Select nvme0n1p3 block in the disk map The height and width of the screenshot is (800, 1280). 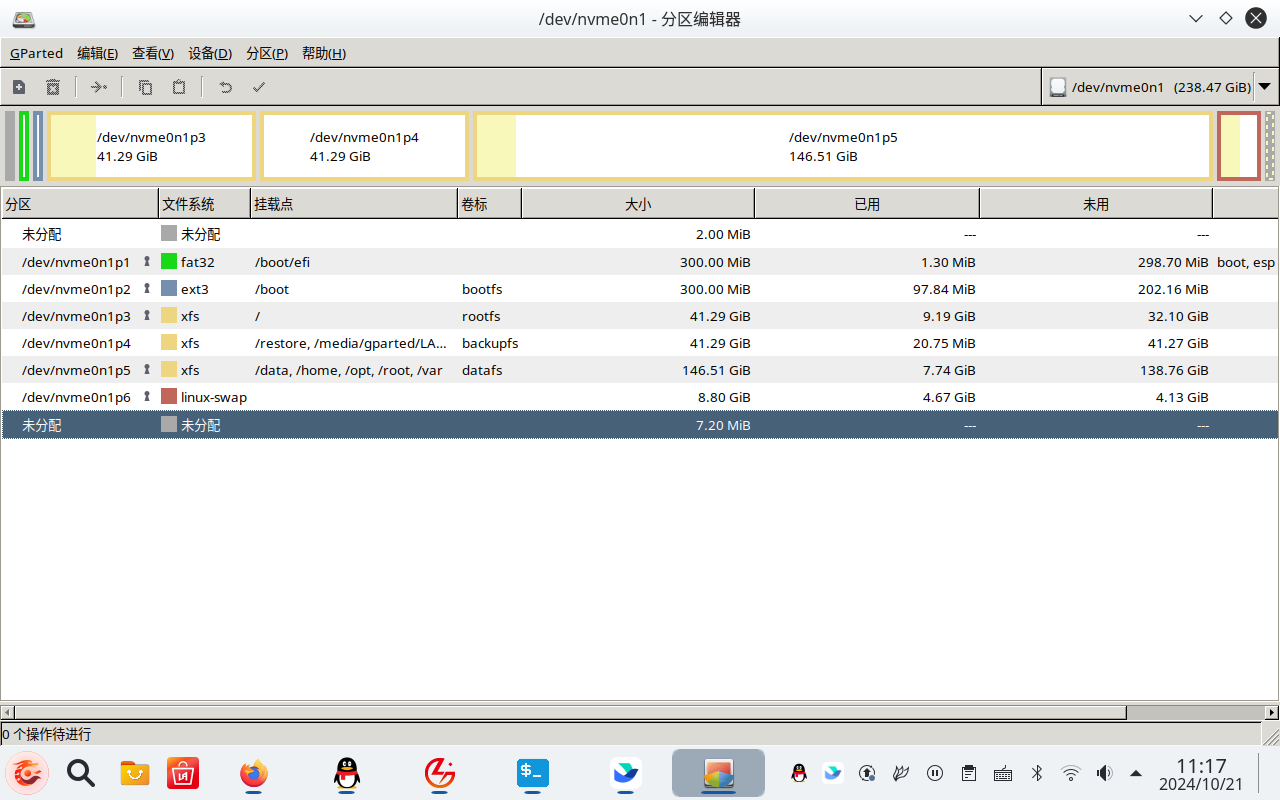151,146
